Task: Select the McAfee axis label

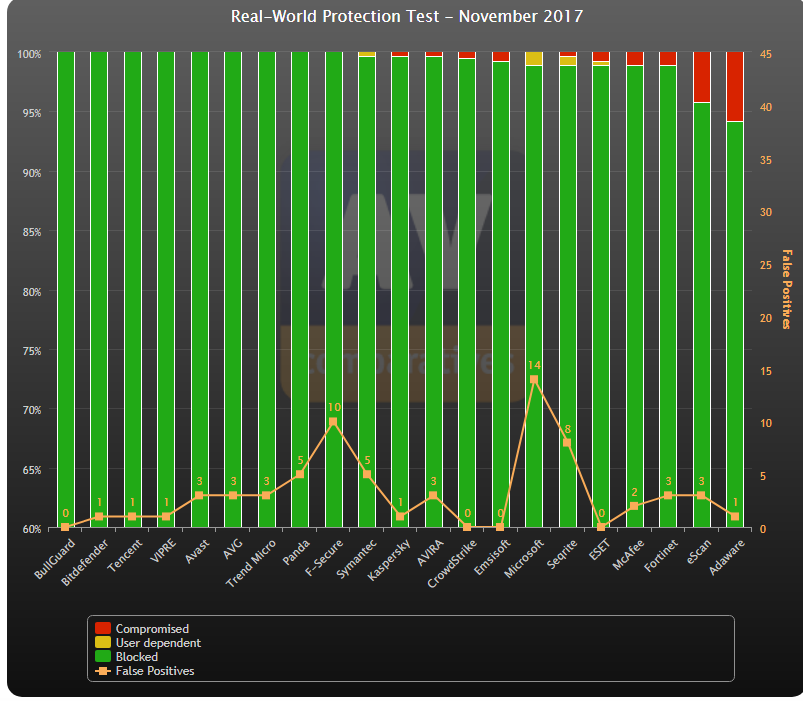Action: pyautogui.click(x=628, y=554)
